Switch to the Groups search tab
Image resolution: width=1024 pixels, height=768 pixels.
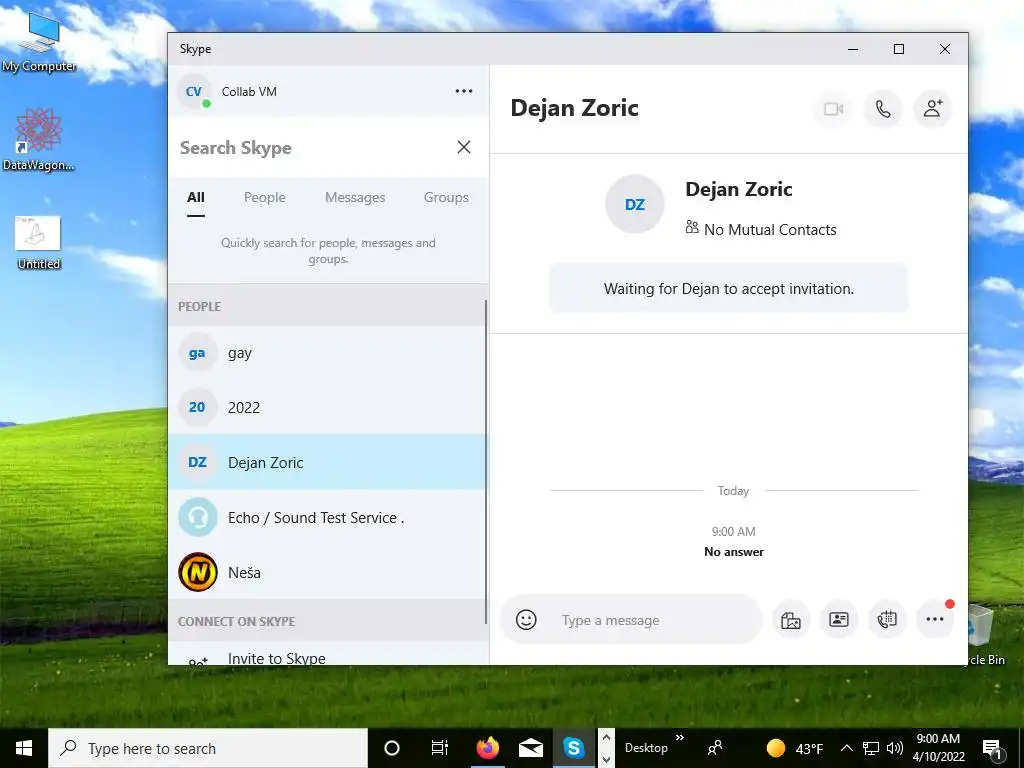(446, 198)
